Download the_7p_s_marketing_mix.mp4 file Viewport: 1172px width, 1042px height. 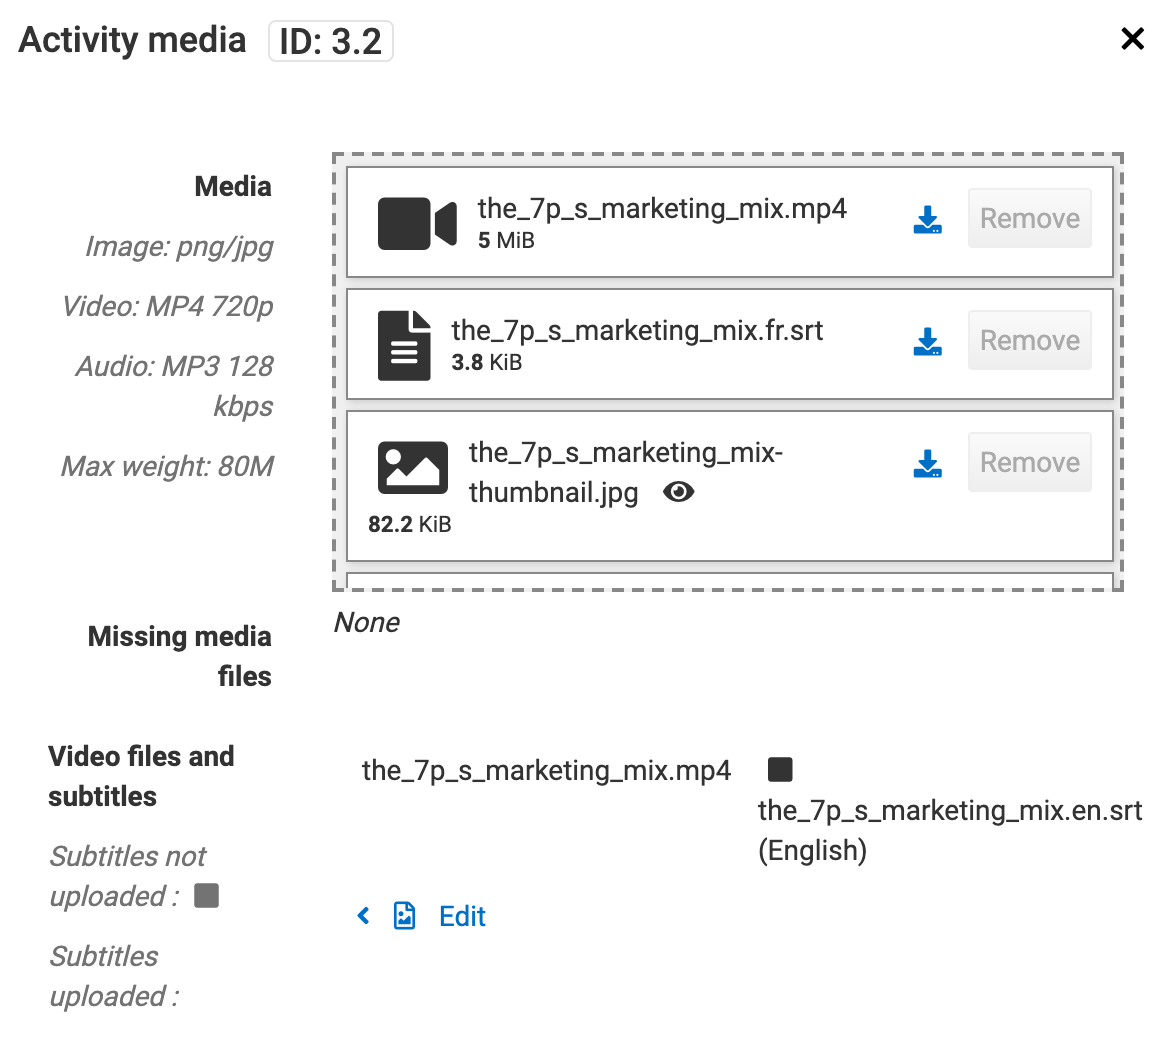[928, 220]
